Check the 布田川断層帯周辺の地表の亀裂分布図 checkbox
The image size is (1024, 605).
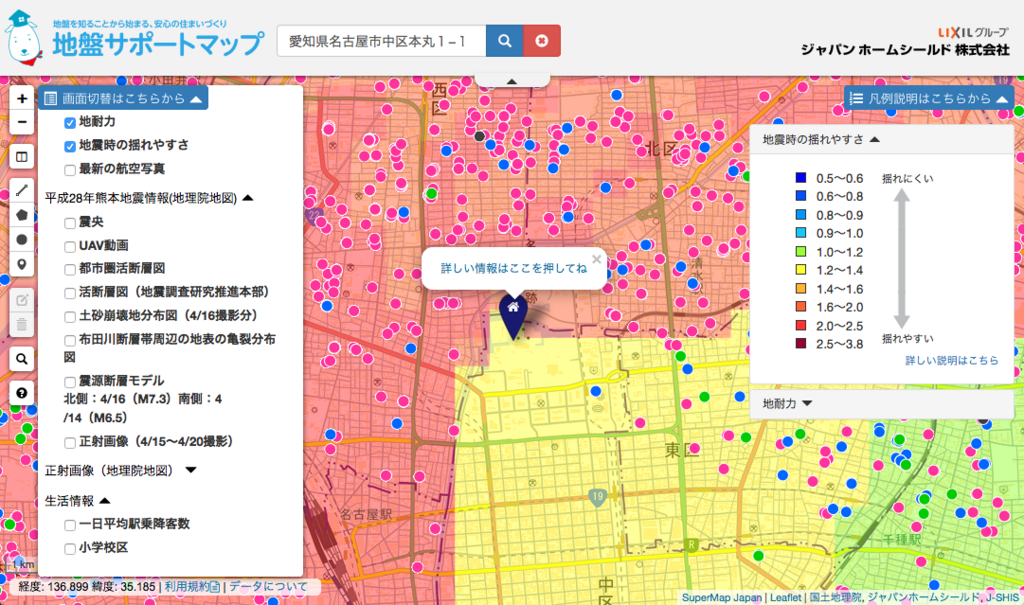70,340
